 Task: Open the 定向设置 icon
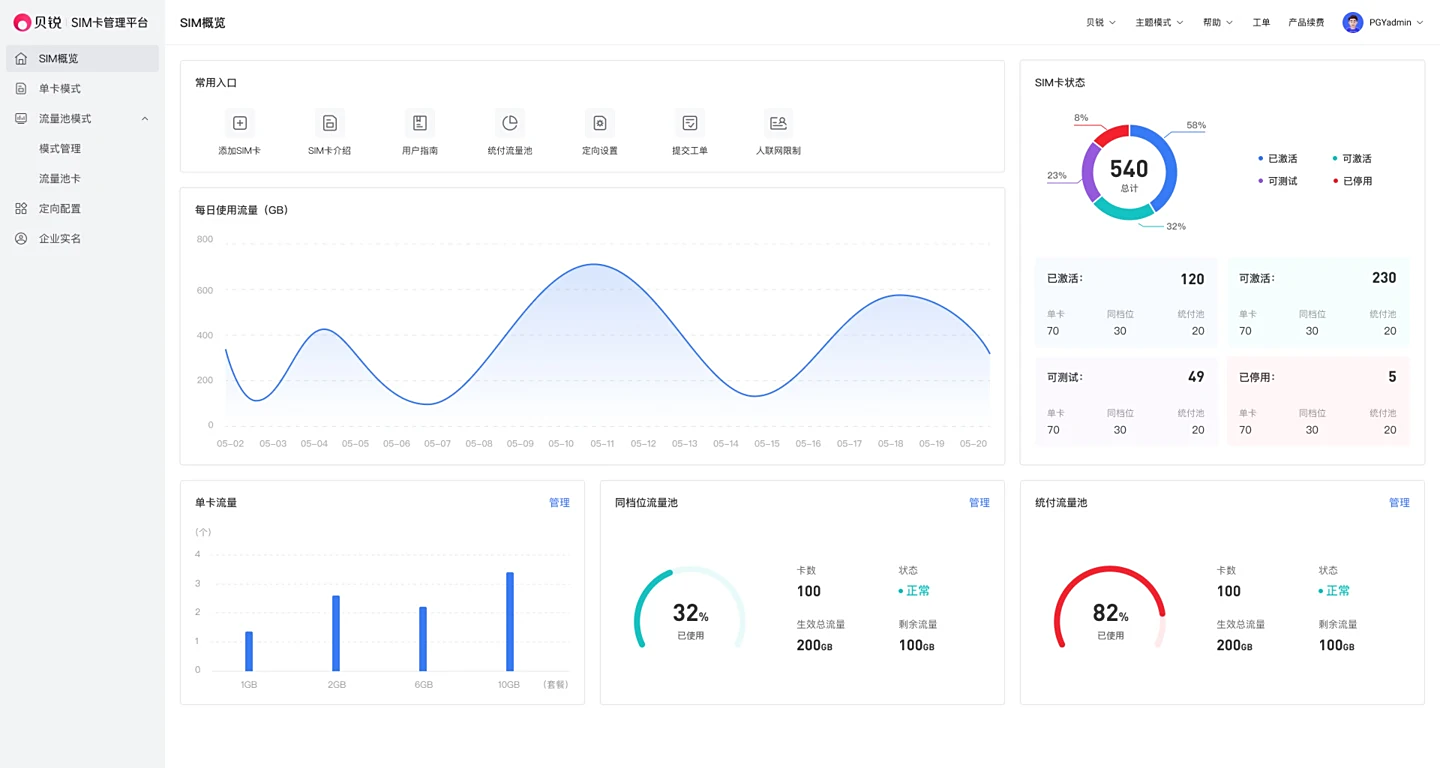pyautogui.click(x=600, y=123)
